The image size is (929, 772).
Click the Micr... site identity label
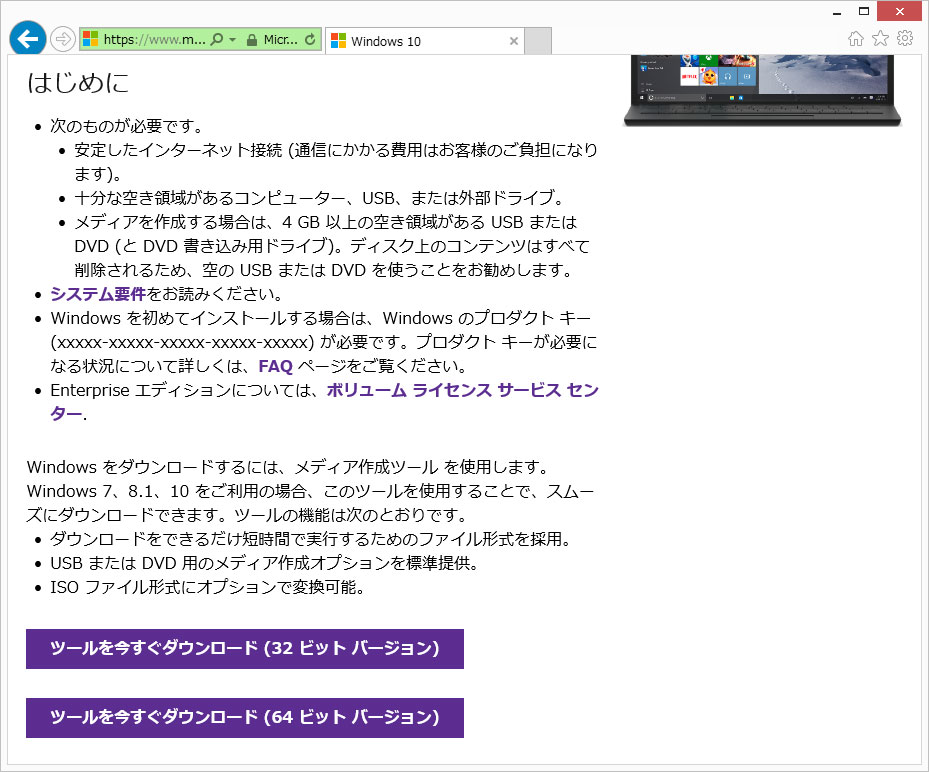[280, 40]
